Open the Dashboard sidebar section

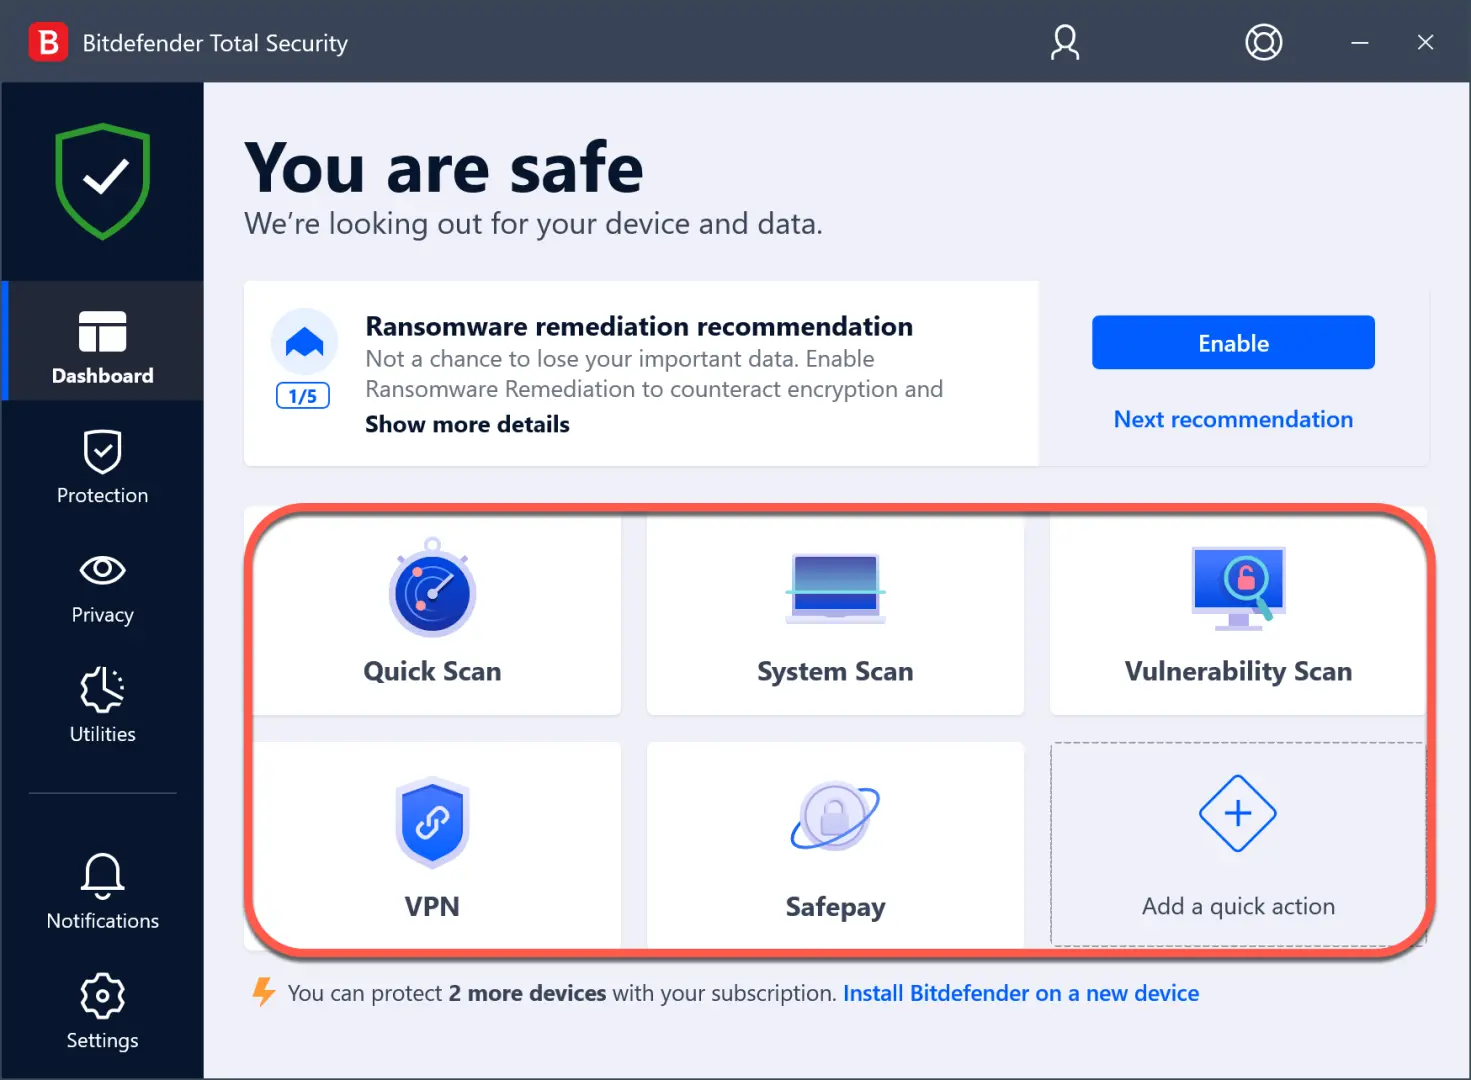(x=103, y=342)
